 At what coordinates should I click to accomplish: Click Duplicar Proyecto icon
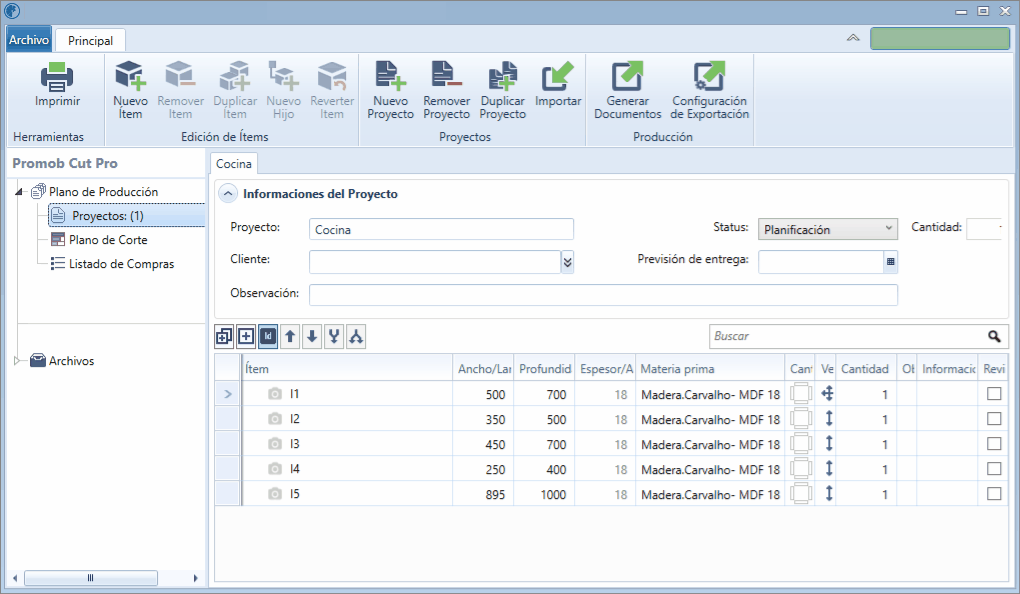[503, 75]
